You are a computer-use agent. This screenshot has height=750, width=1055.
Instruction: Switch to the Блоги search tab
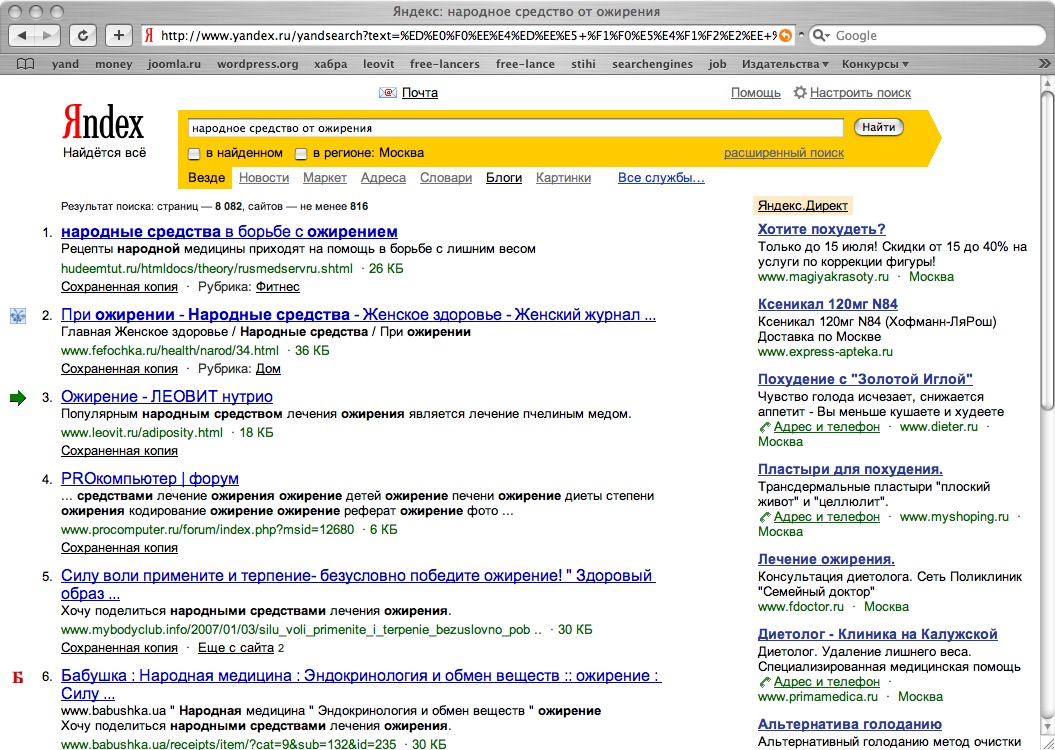(x=504, y=178)
